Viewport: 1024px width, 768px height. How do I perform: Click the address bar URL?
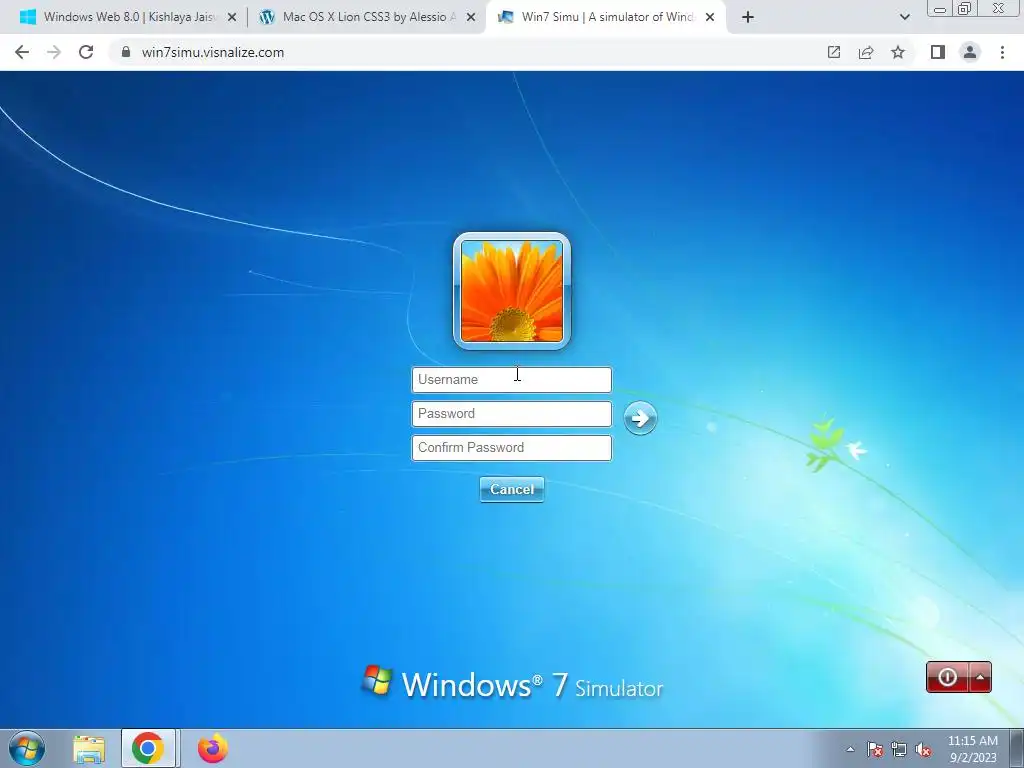pos(213,52)
